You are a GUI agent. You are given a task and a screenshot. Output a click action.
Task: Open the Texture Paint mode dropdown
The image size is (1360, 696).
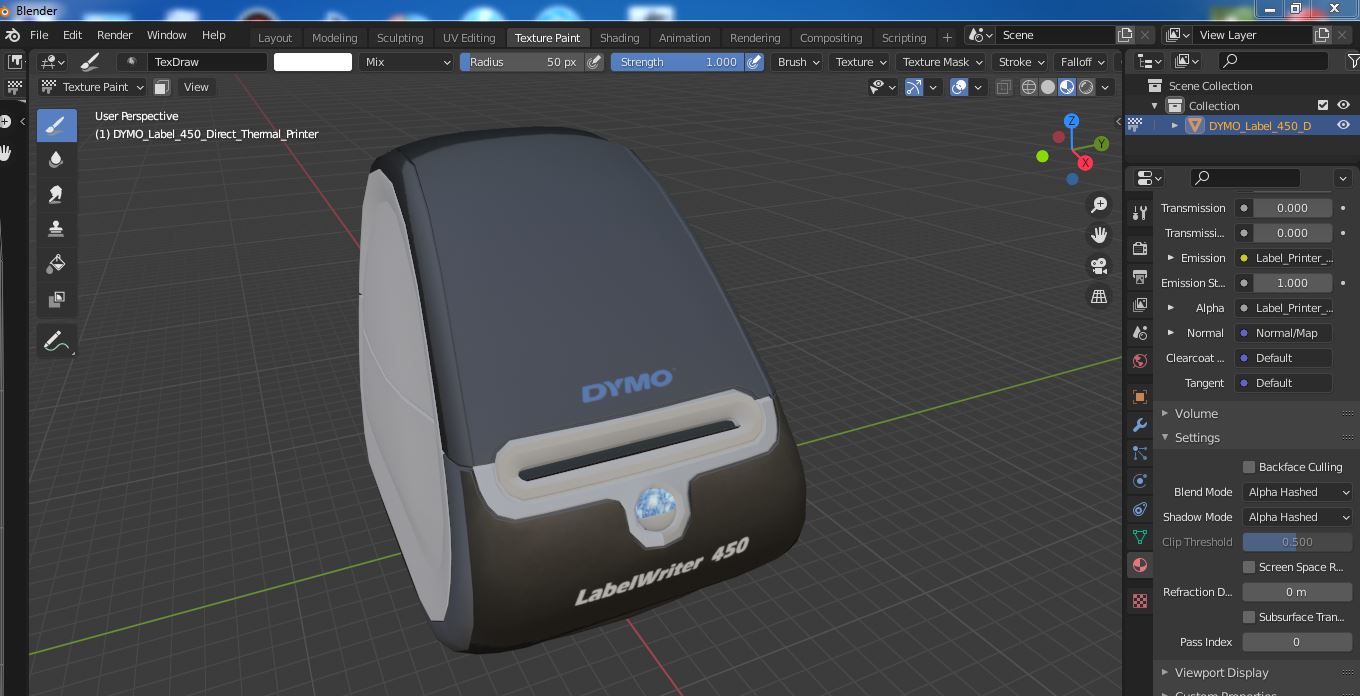[92, 87]
